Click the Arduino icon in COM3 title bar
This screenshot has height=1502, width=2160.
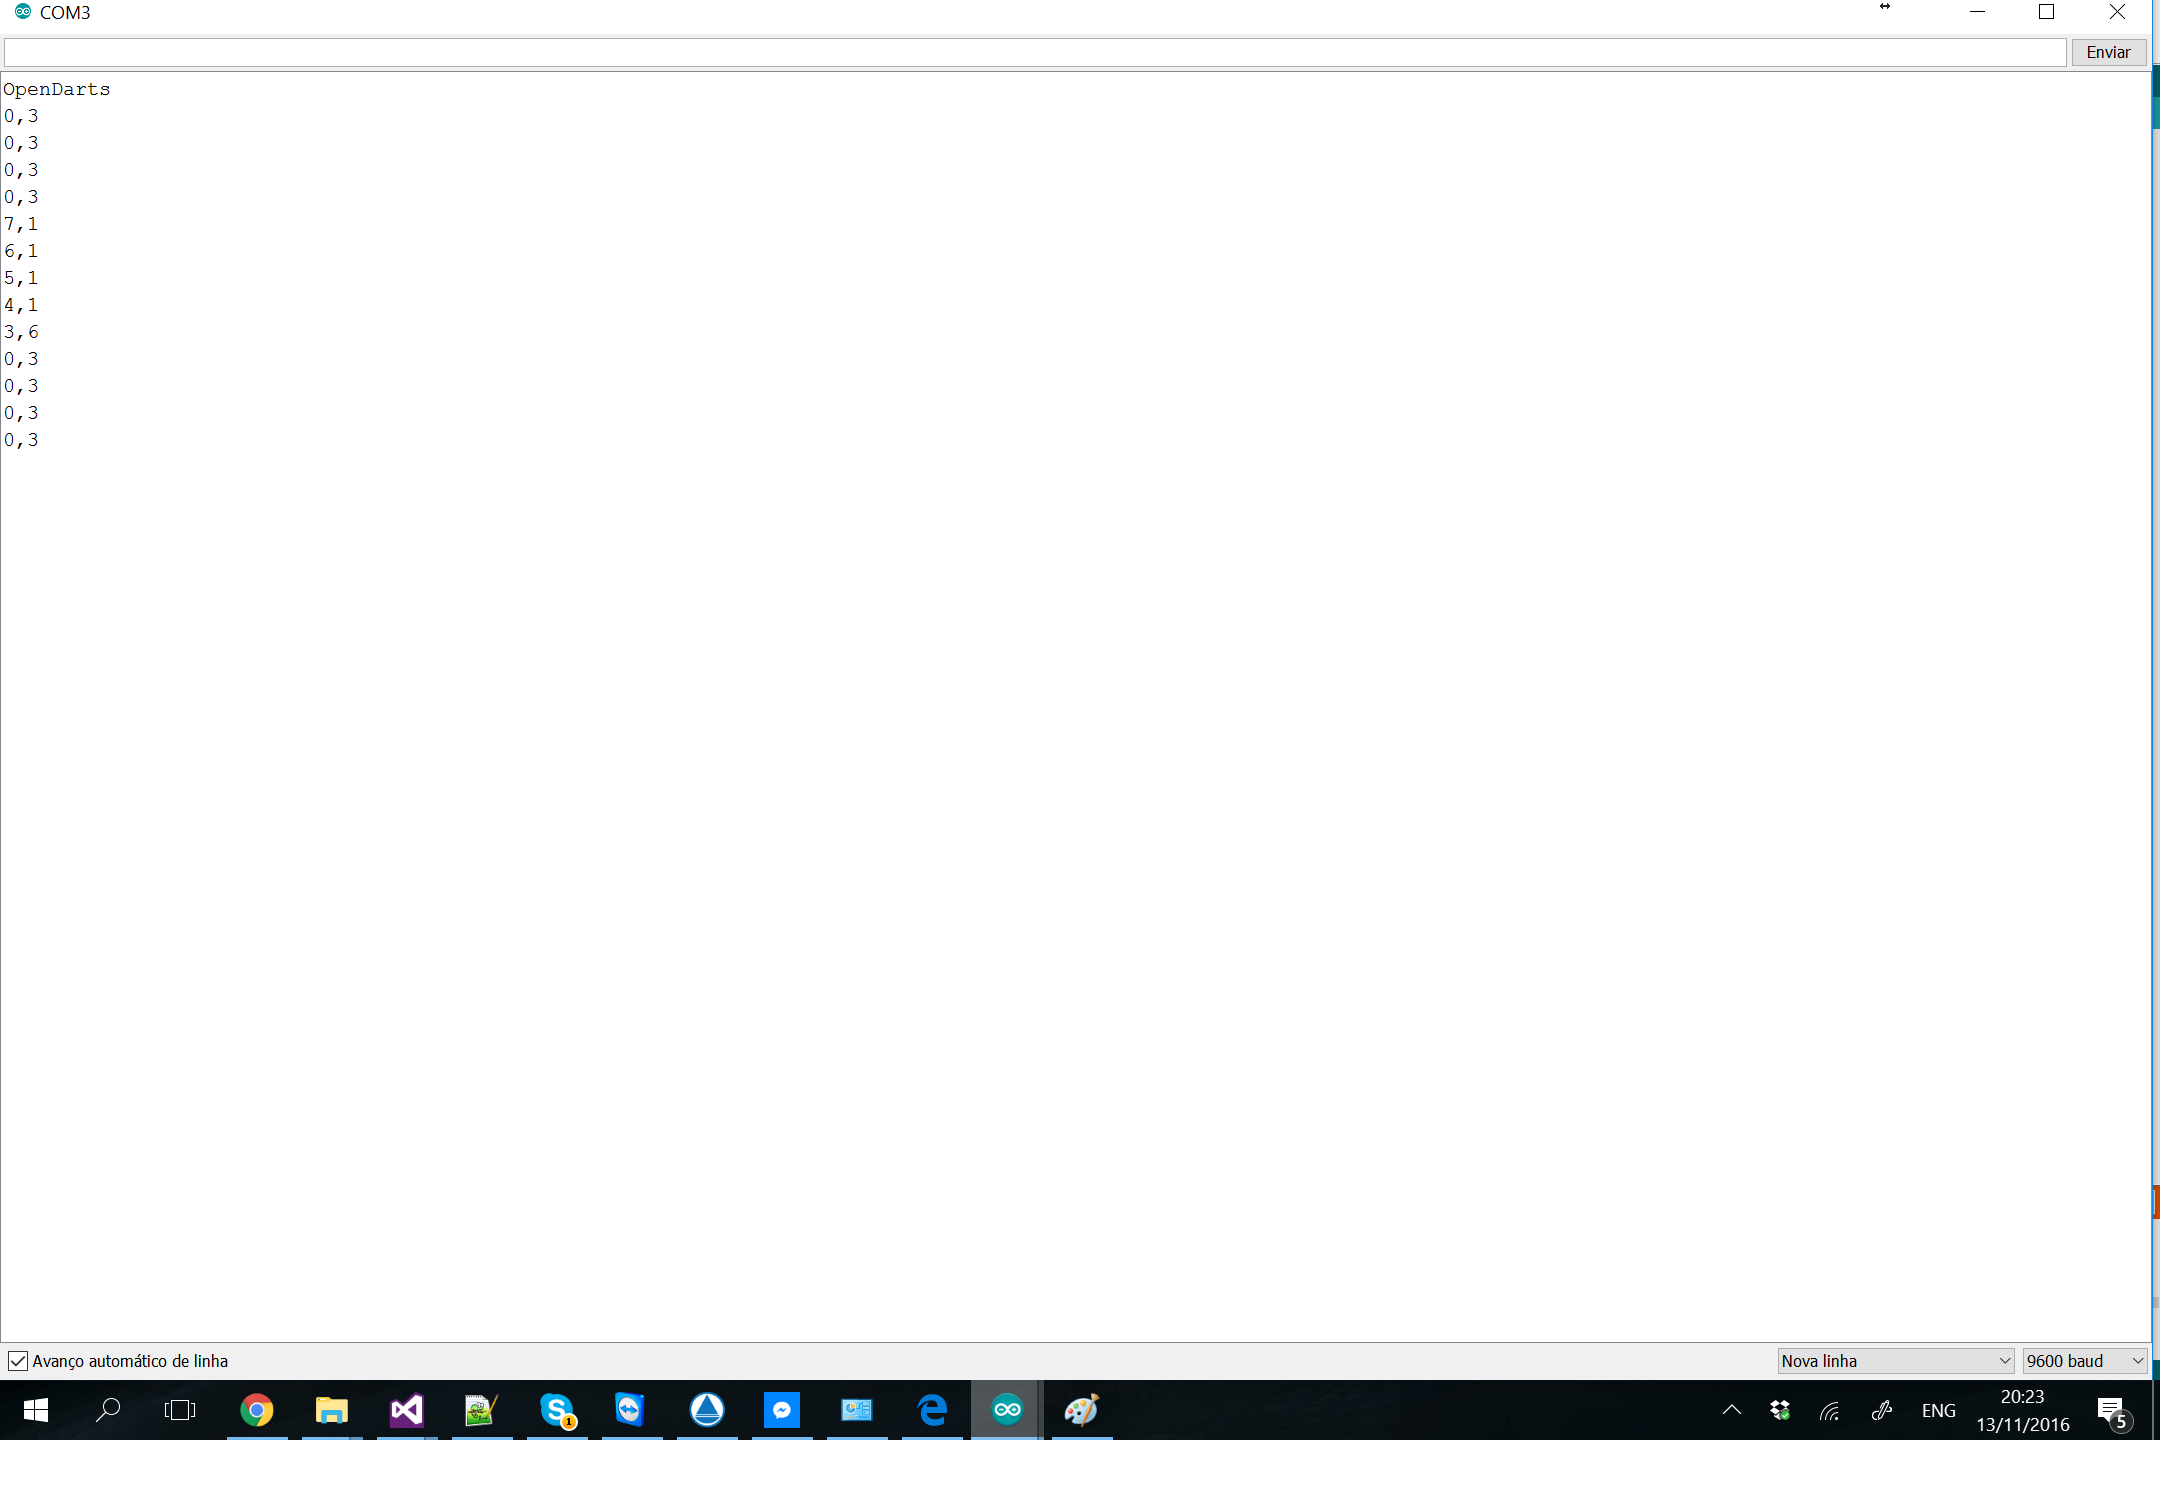pyautogui.click(x=22, y=12)
